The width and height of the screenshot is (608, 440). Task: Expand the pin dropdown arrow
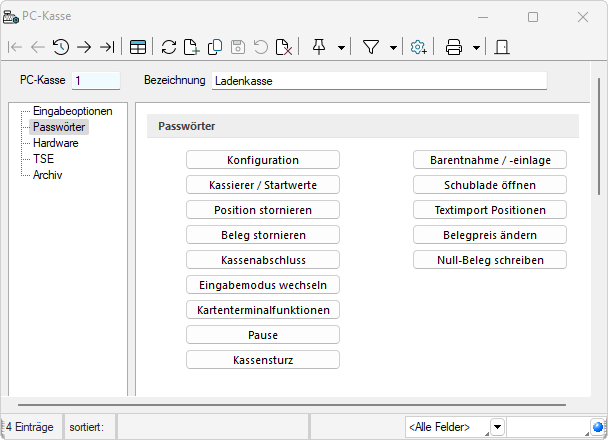click(341, 48)
